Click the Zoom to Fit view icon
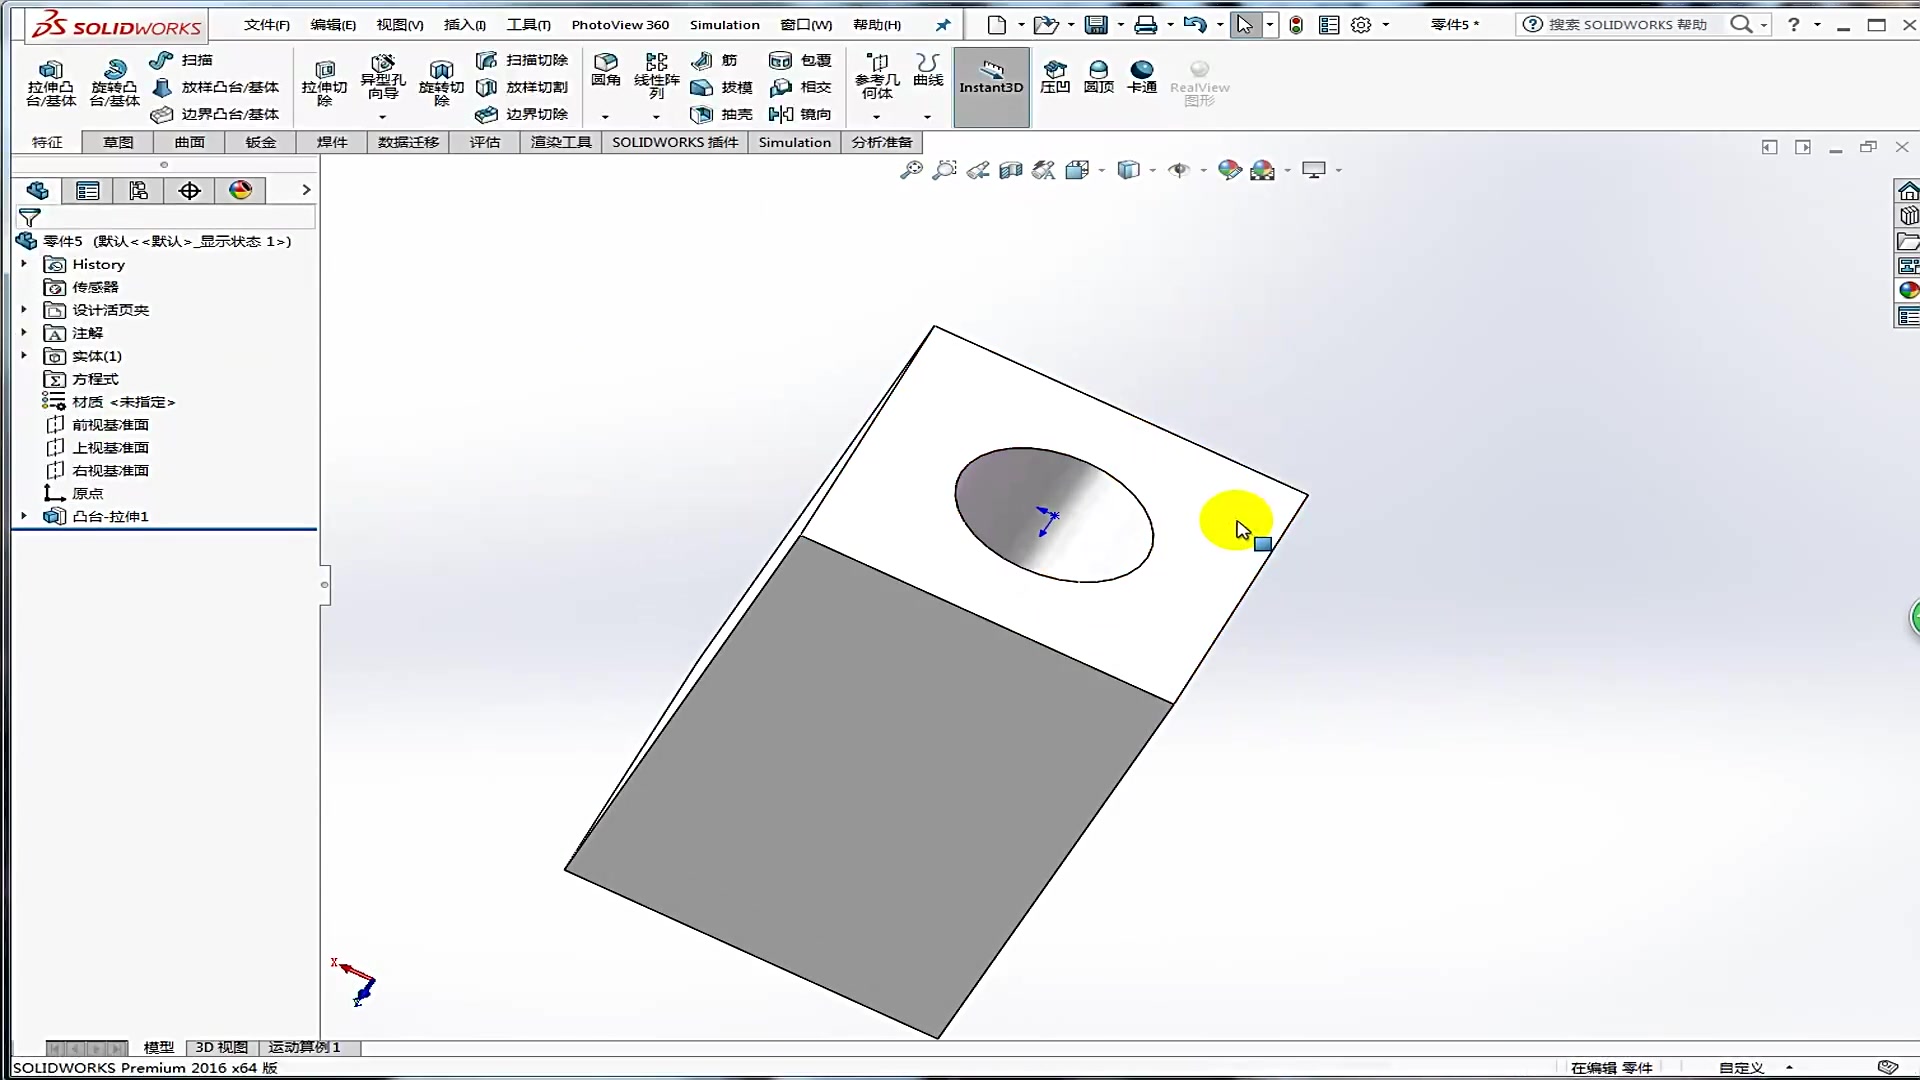 911,170
